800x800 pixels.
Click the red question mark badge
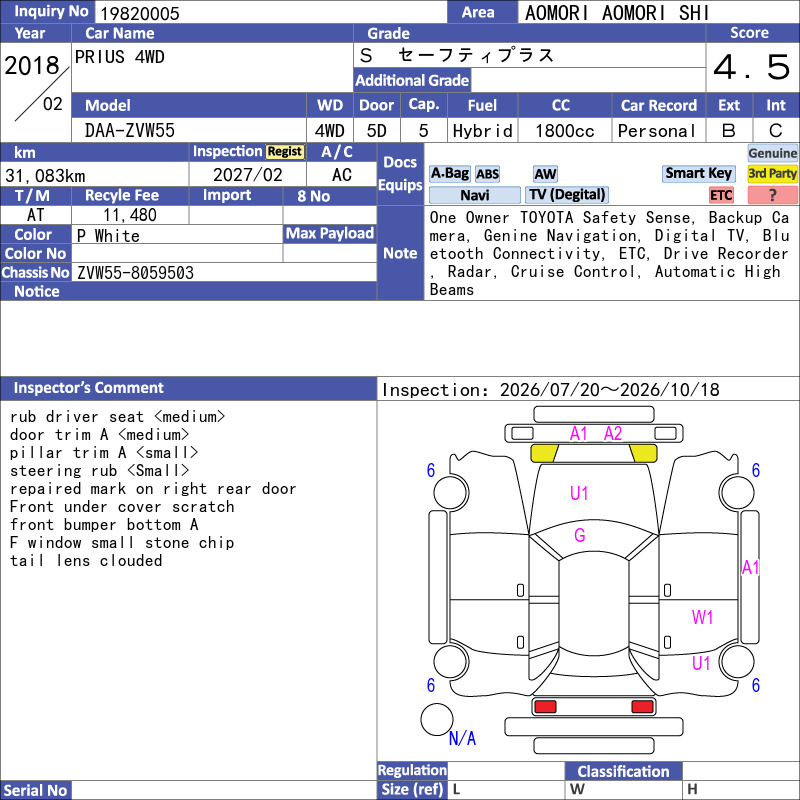(x=772, y=195)
